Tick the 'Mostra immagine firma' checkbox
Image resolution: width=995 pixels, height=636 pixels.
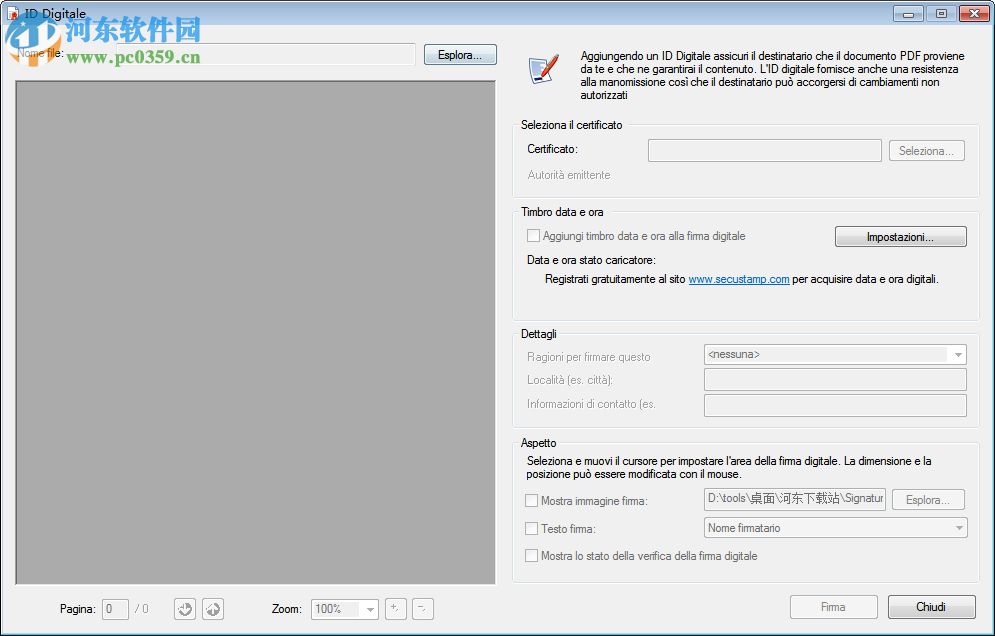[532, 501]
